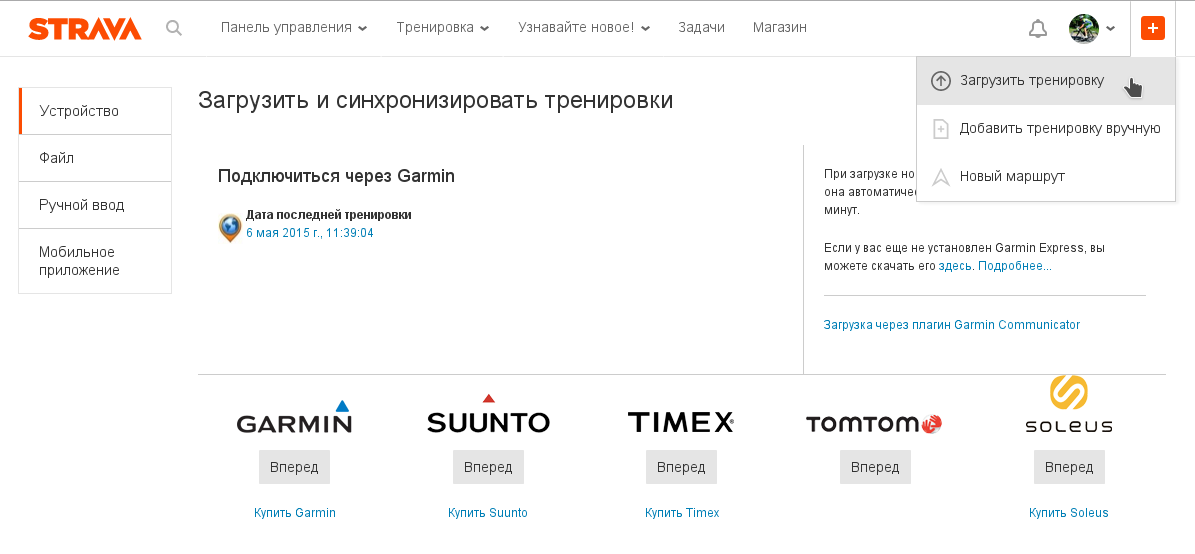Open the Купить Suunto link

pos(488,513)
